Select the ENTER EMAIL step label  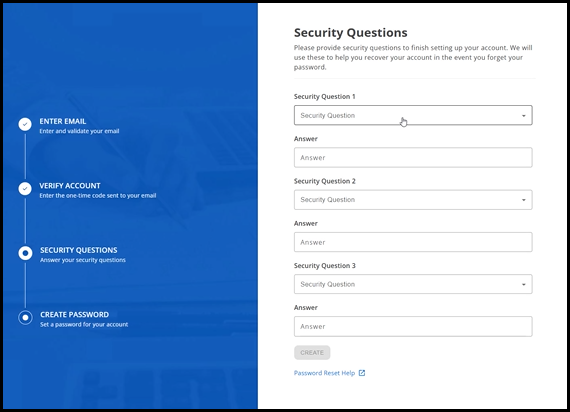(63, 121)
